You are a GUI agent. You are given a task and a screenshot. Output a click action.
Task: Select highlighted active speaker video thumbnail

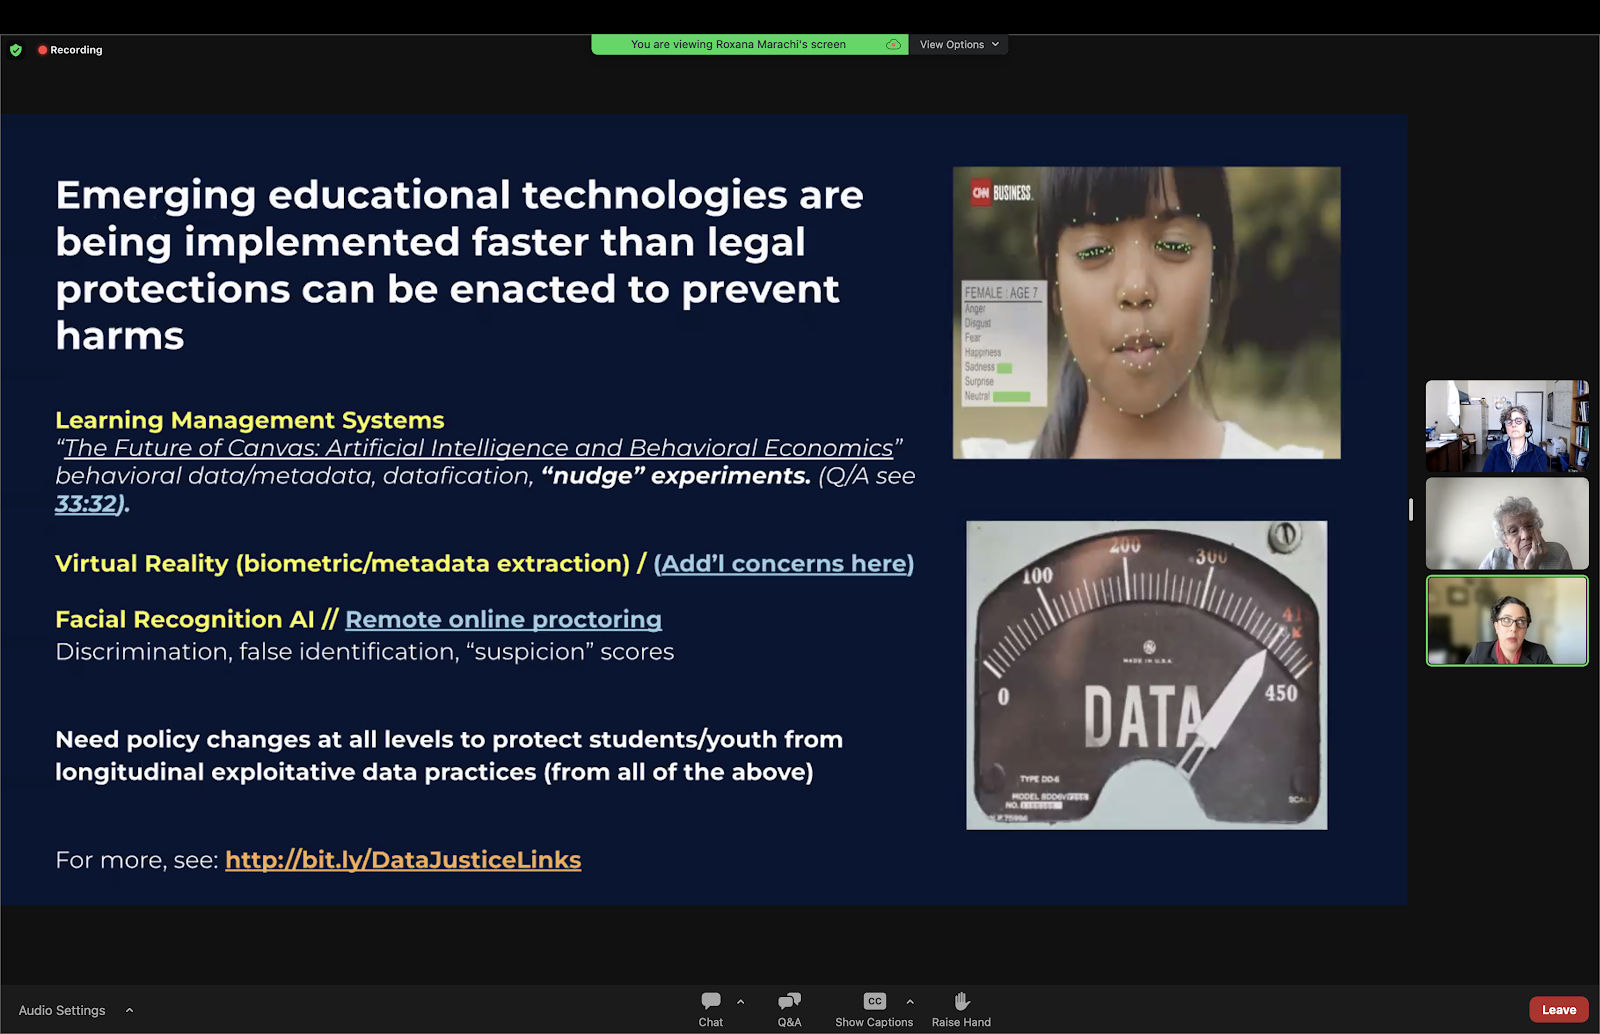pos(1507,621)
